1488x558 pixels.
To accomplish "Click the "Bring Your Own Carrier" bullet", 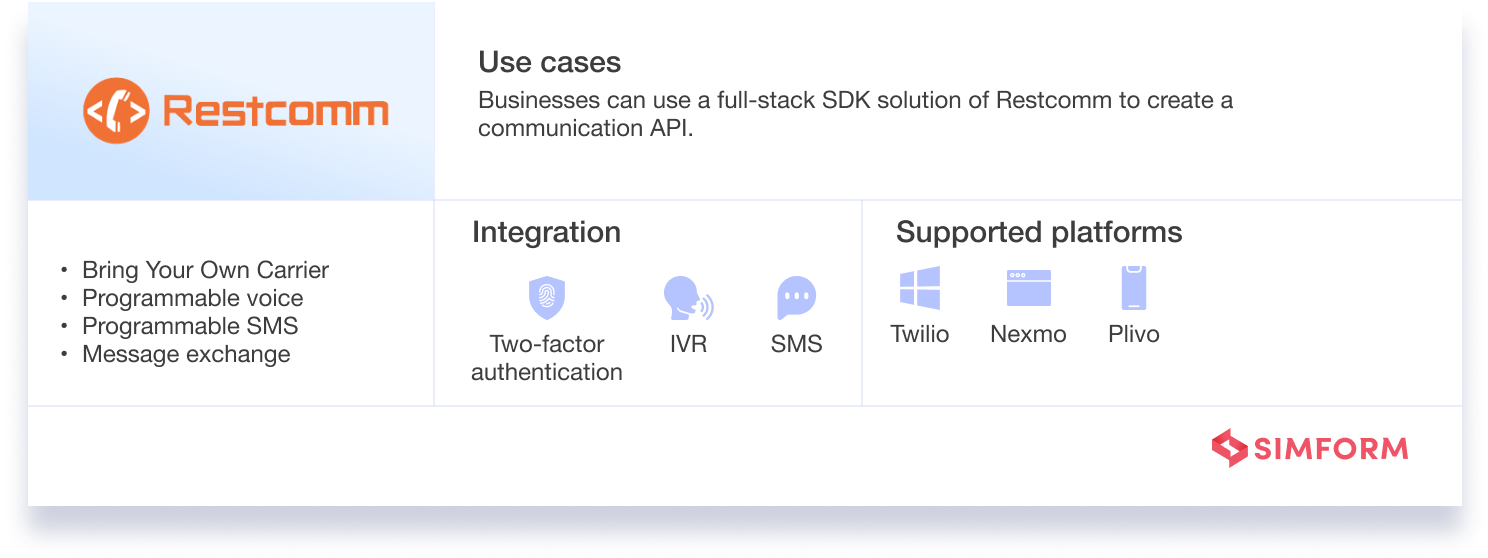I will (x=205, y=270).
